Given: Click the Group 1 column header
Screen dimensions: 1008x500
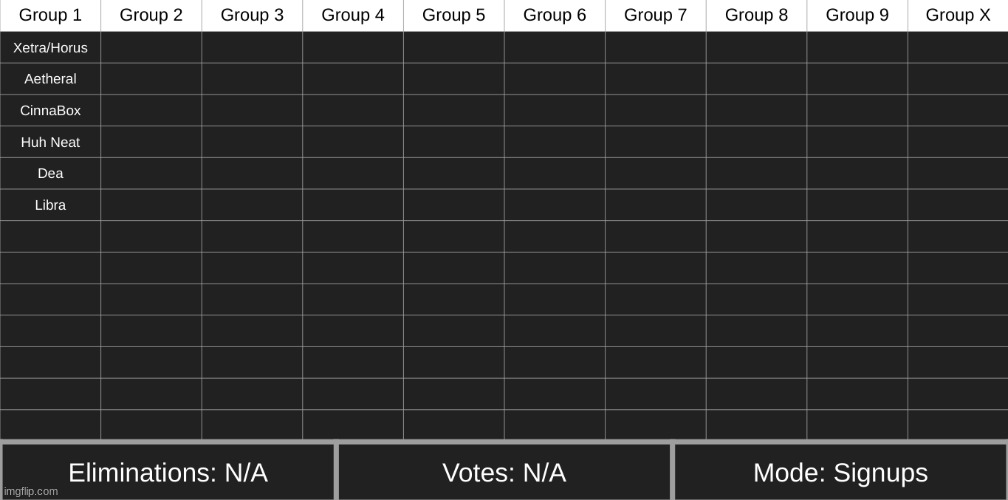Looking at the screenshot, I should click(x=50, y=15).
